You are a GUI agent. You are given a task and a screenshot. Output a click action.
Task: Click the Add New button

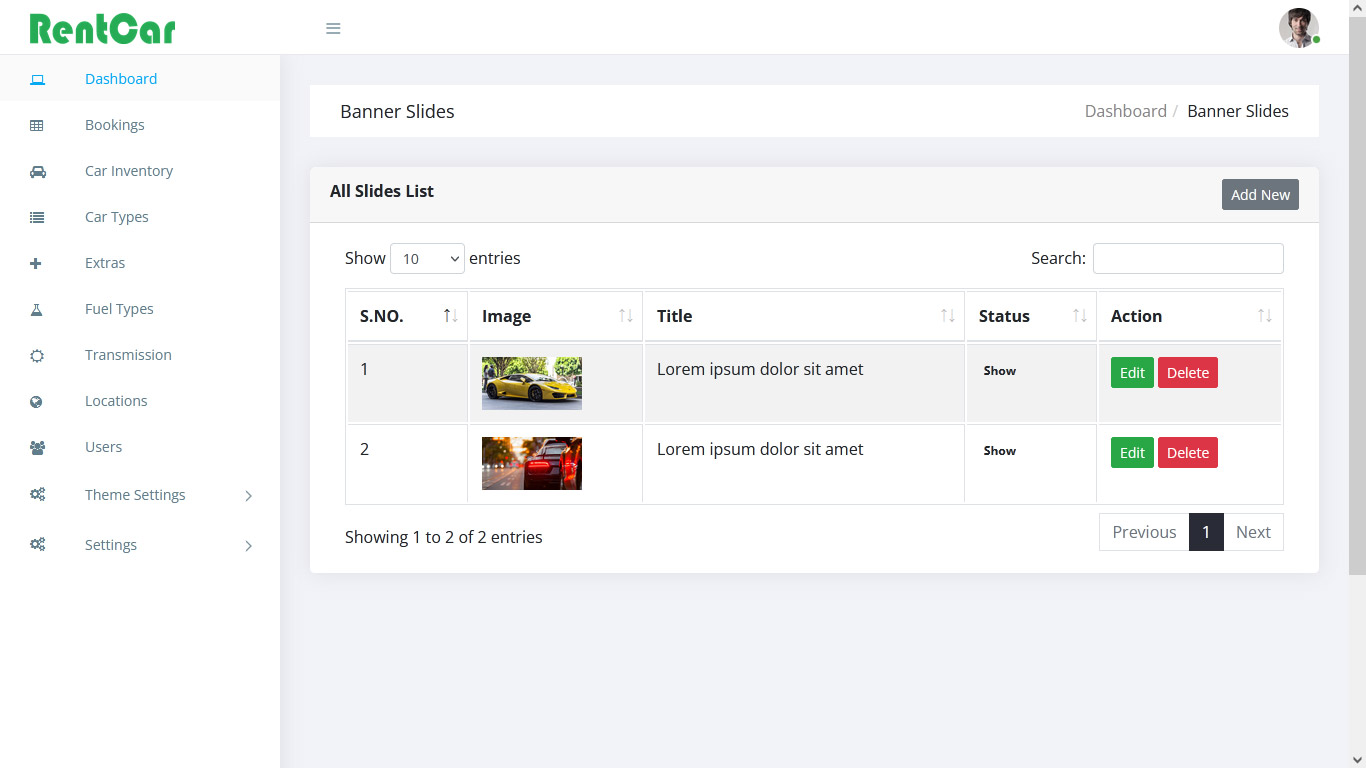tap(1260, 194)
